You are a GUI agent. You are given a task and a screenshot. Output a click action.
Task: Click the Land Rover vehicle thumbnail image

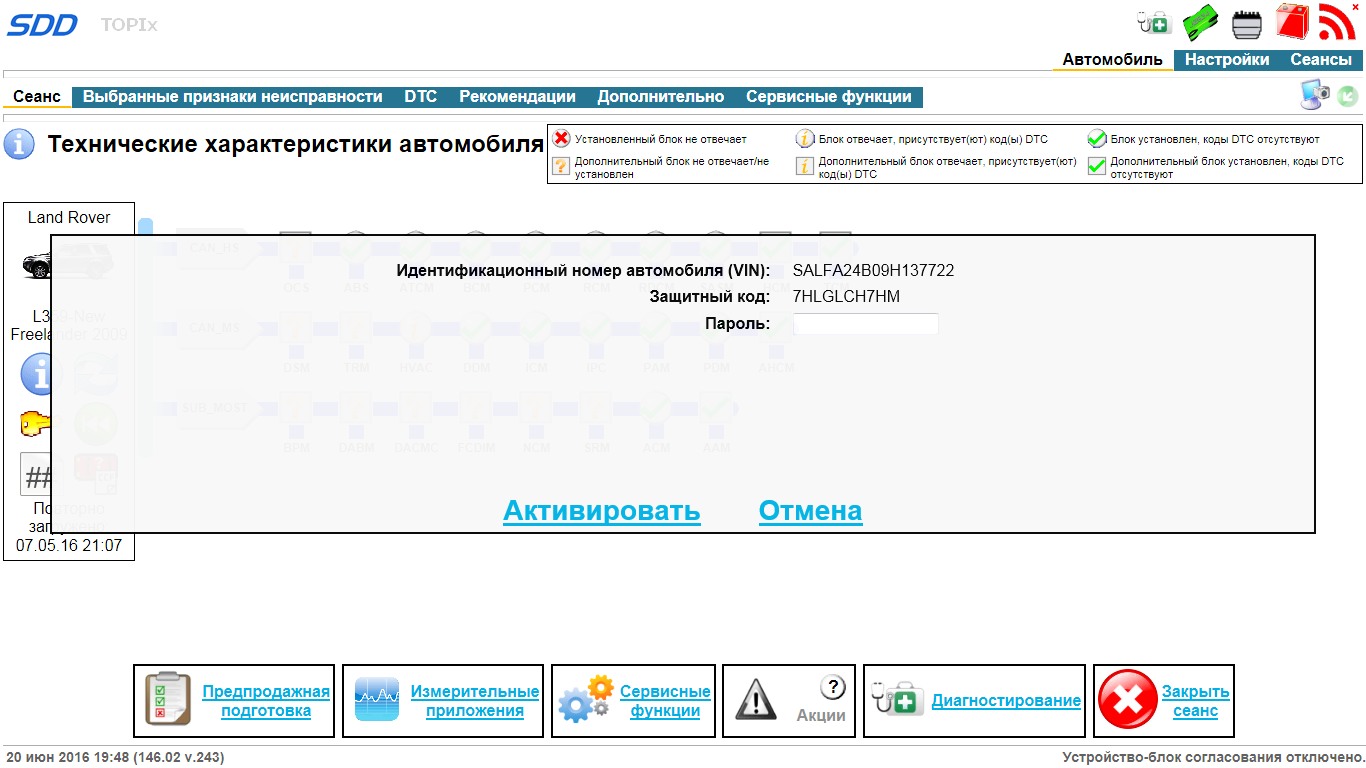[x=68, y=263]
